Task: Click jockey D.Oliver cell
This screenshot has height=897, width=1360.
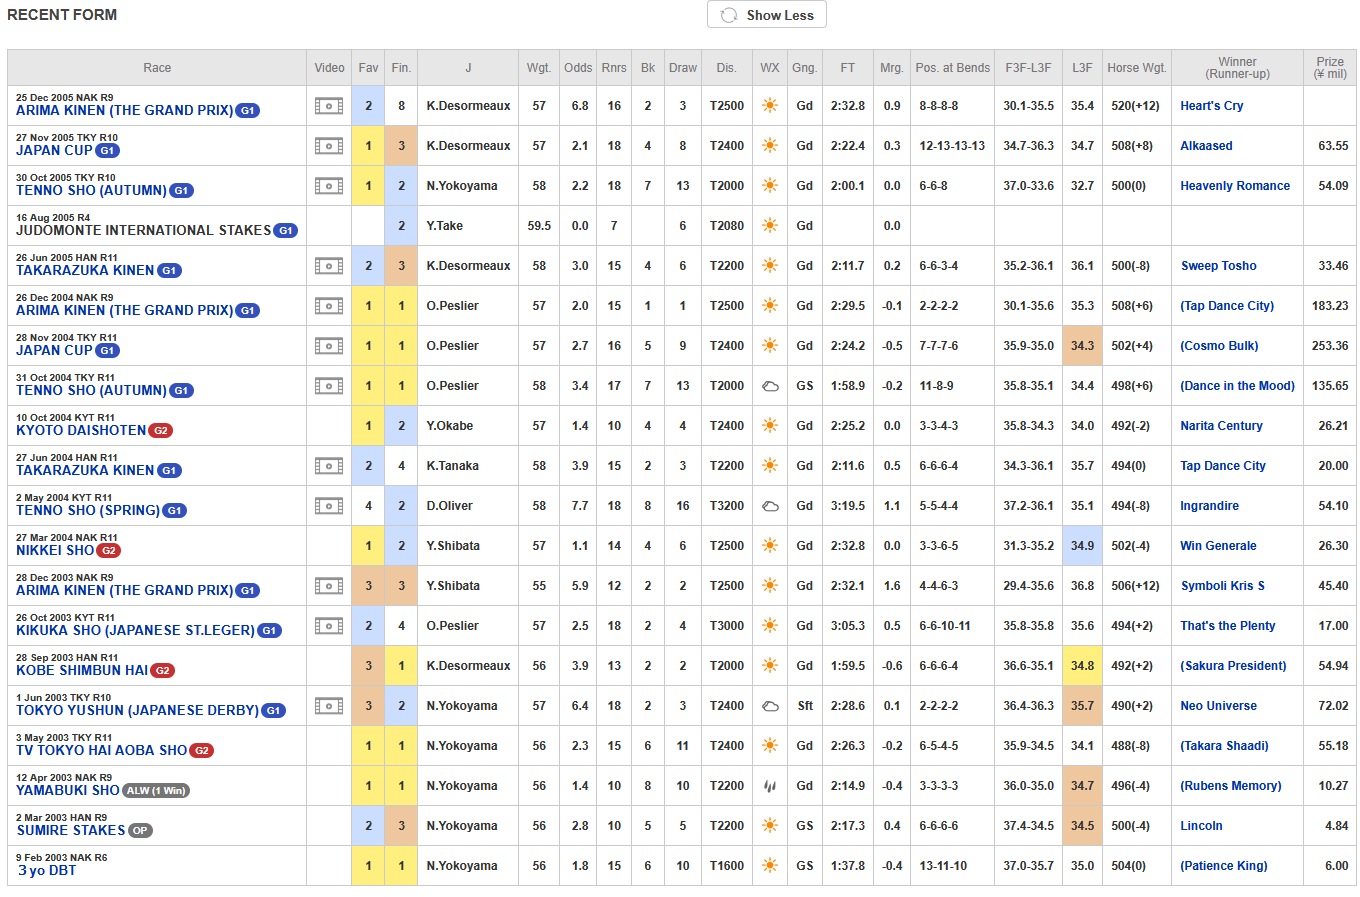Action: coord(468,506)
